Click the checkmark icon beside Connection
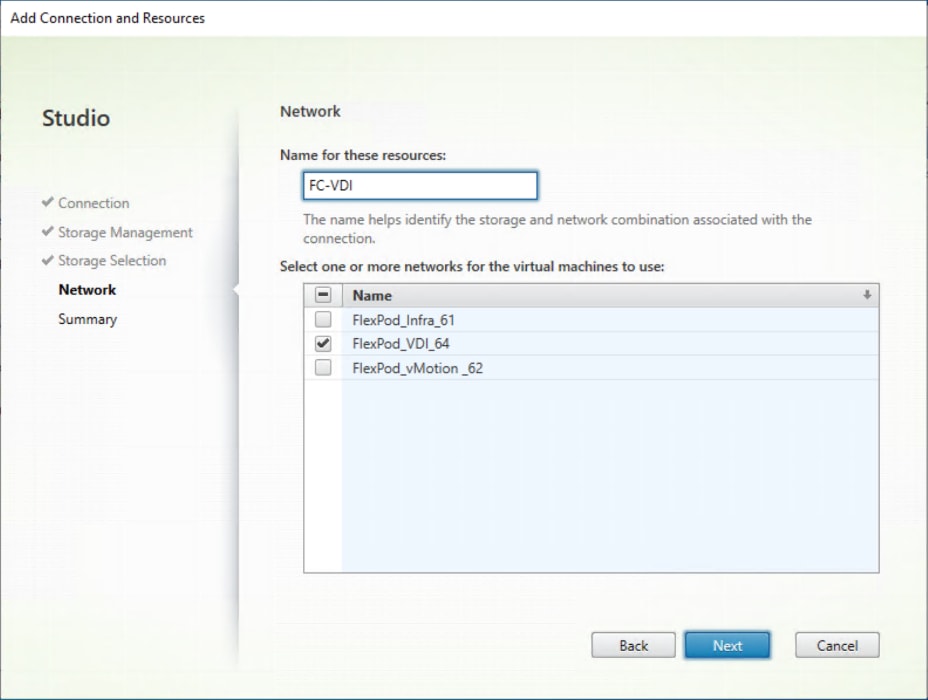928x700 pixels. point(48,202)
